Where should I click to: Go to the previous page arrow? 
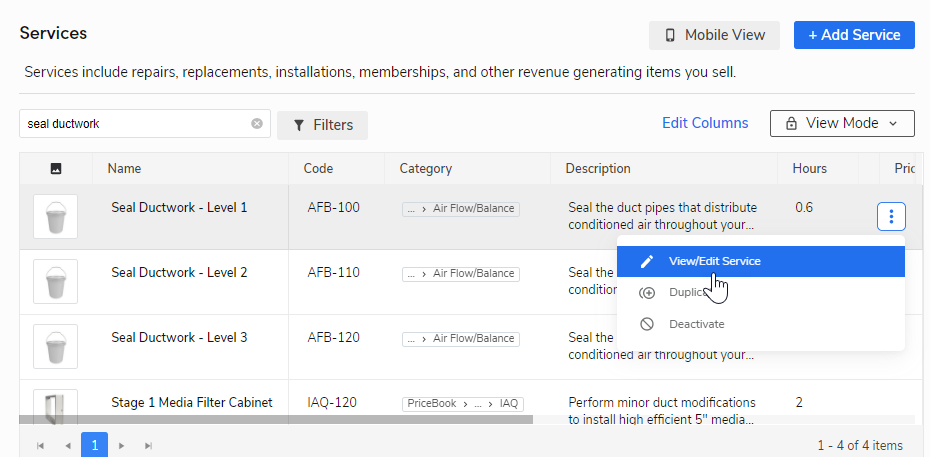68,446
